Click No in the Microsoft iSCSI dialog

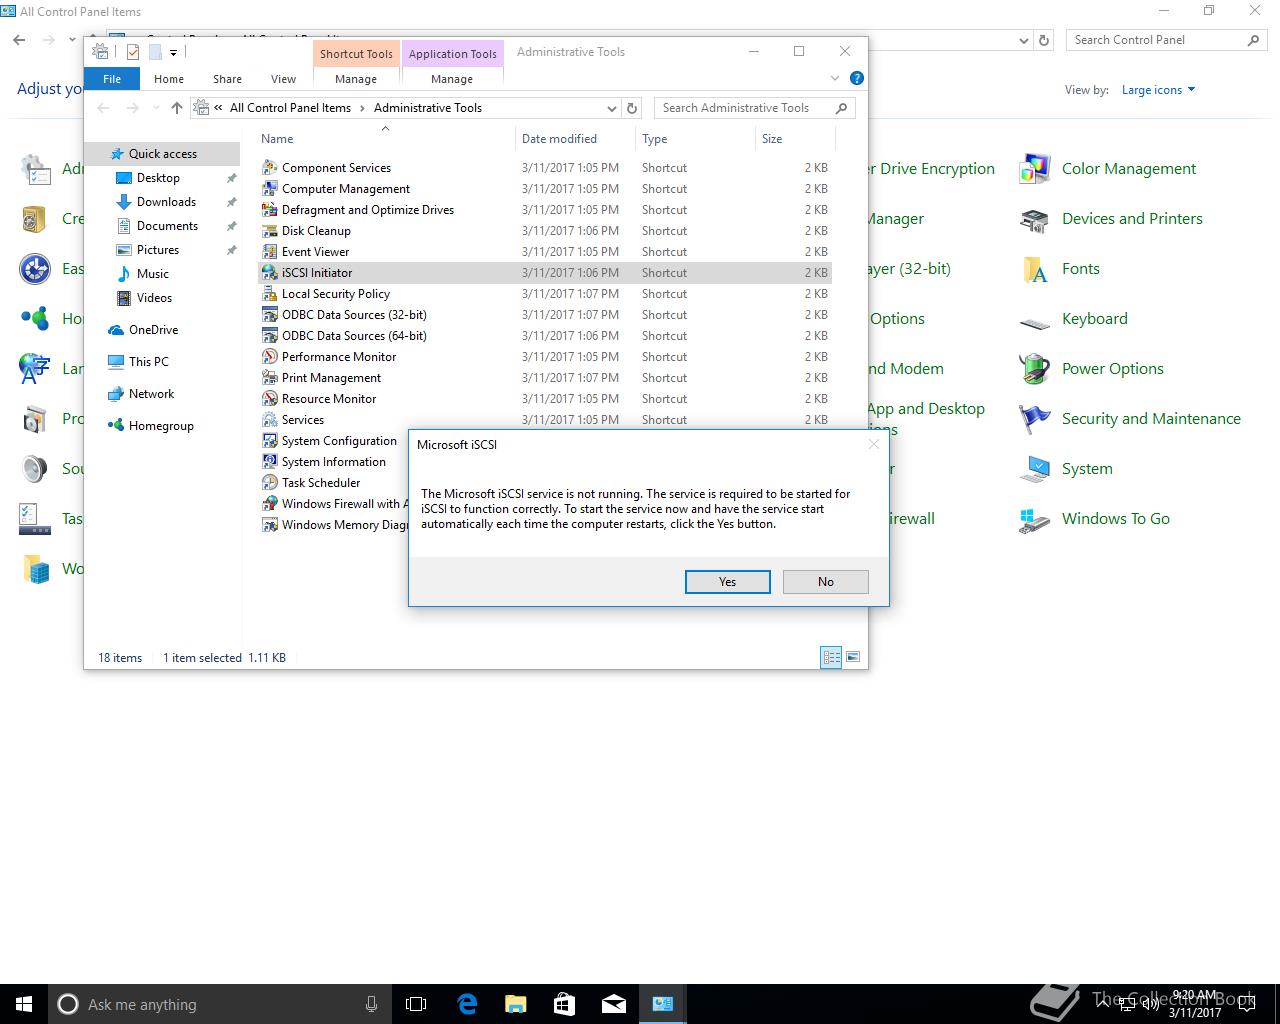coord(825,582)
